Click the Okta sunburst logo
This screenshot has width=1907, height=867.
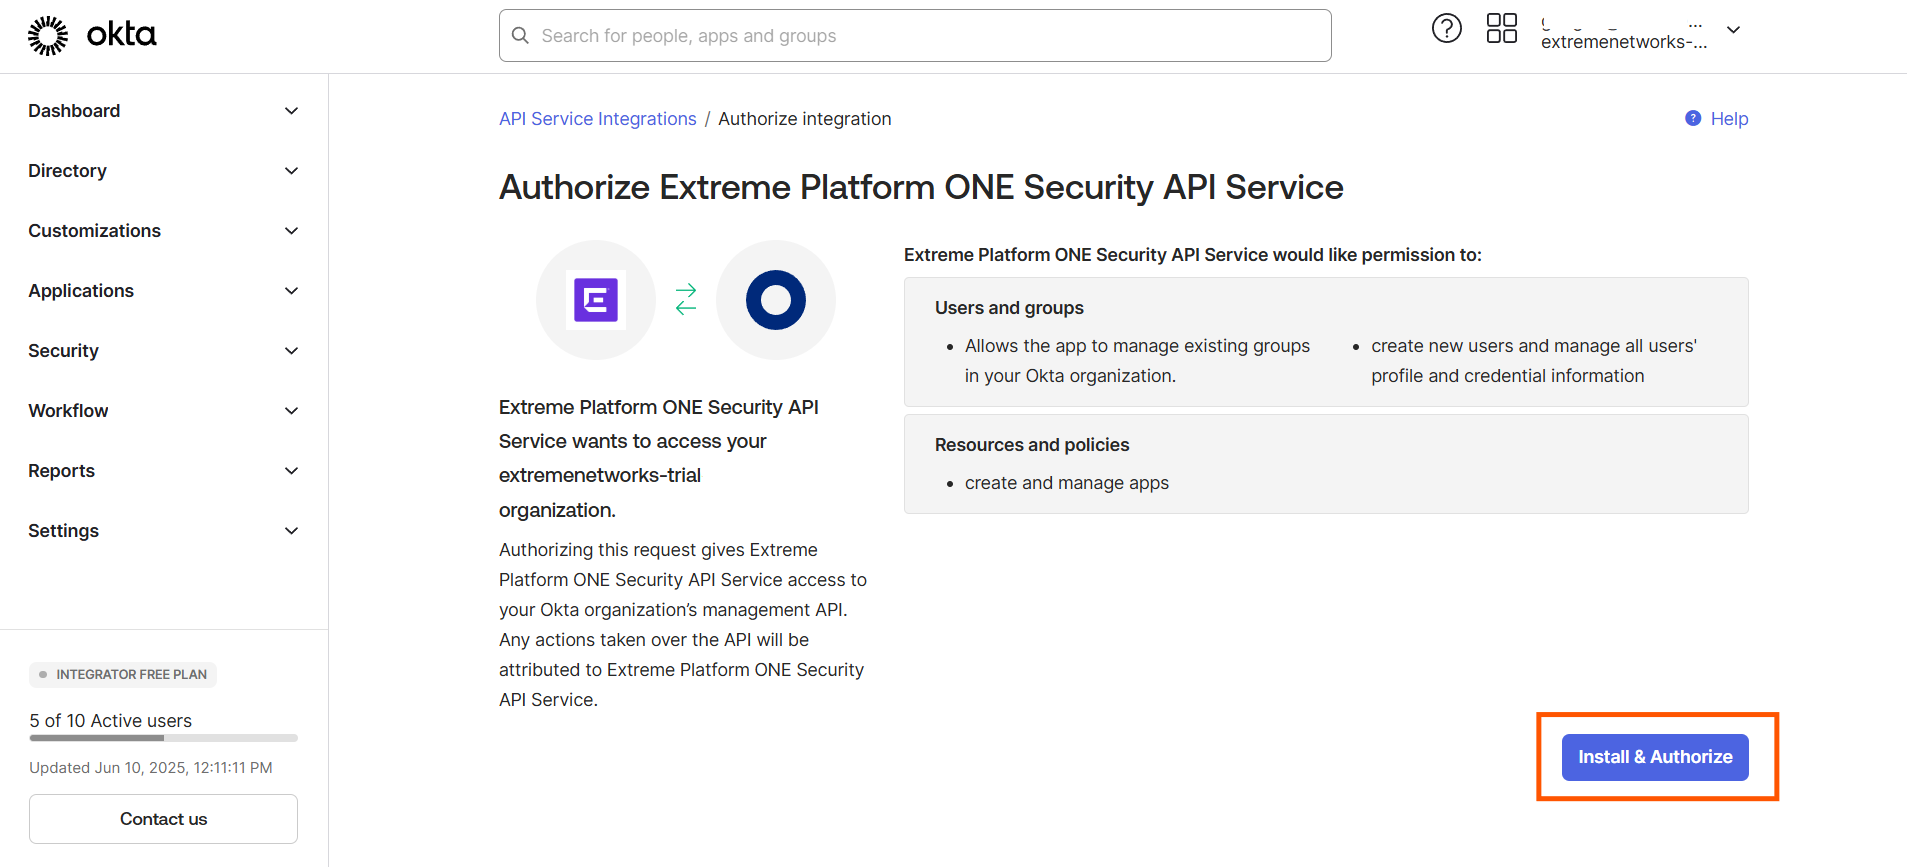[48, 36]
